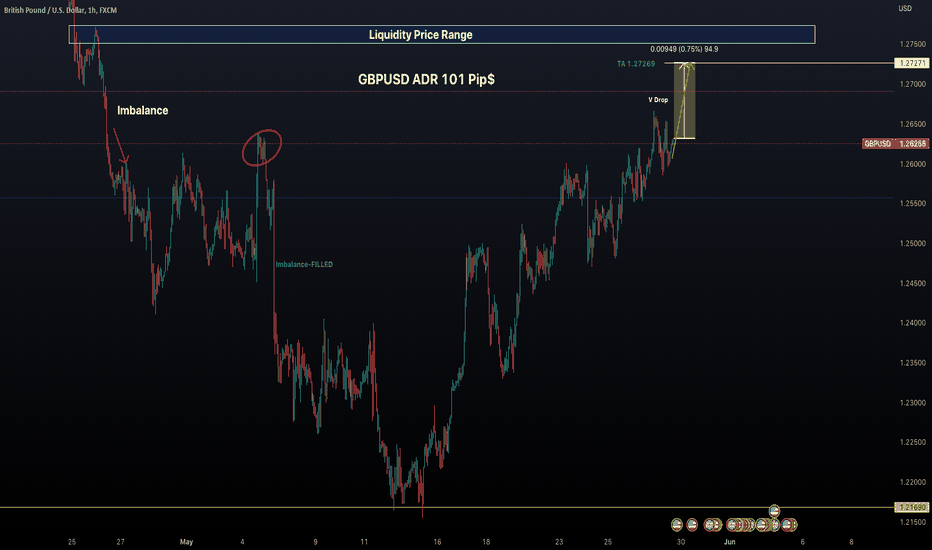Viewport: 932px width, 550px height.
Task: Click the 1.21690 horizontal line price tag
Action: click(911, 507)
